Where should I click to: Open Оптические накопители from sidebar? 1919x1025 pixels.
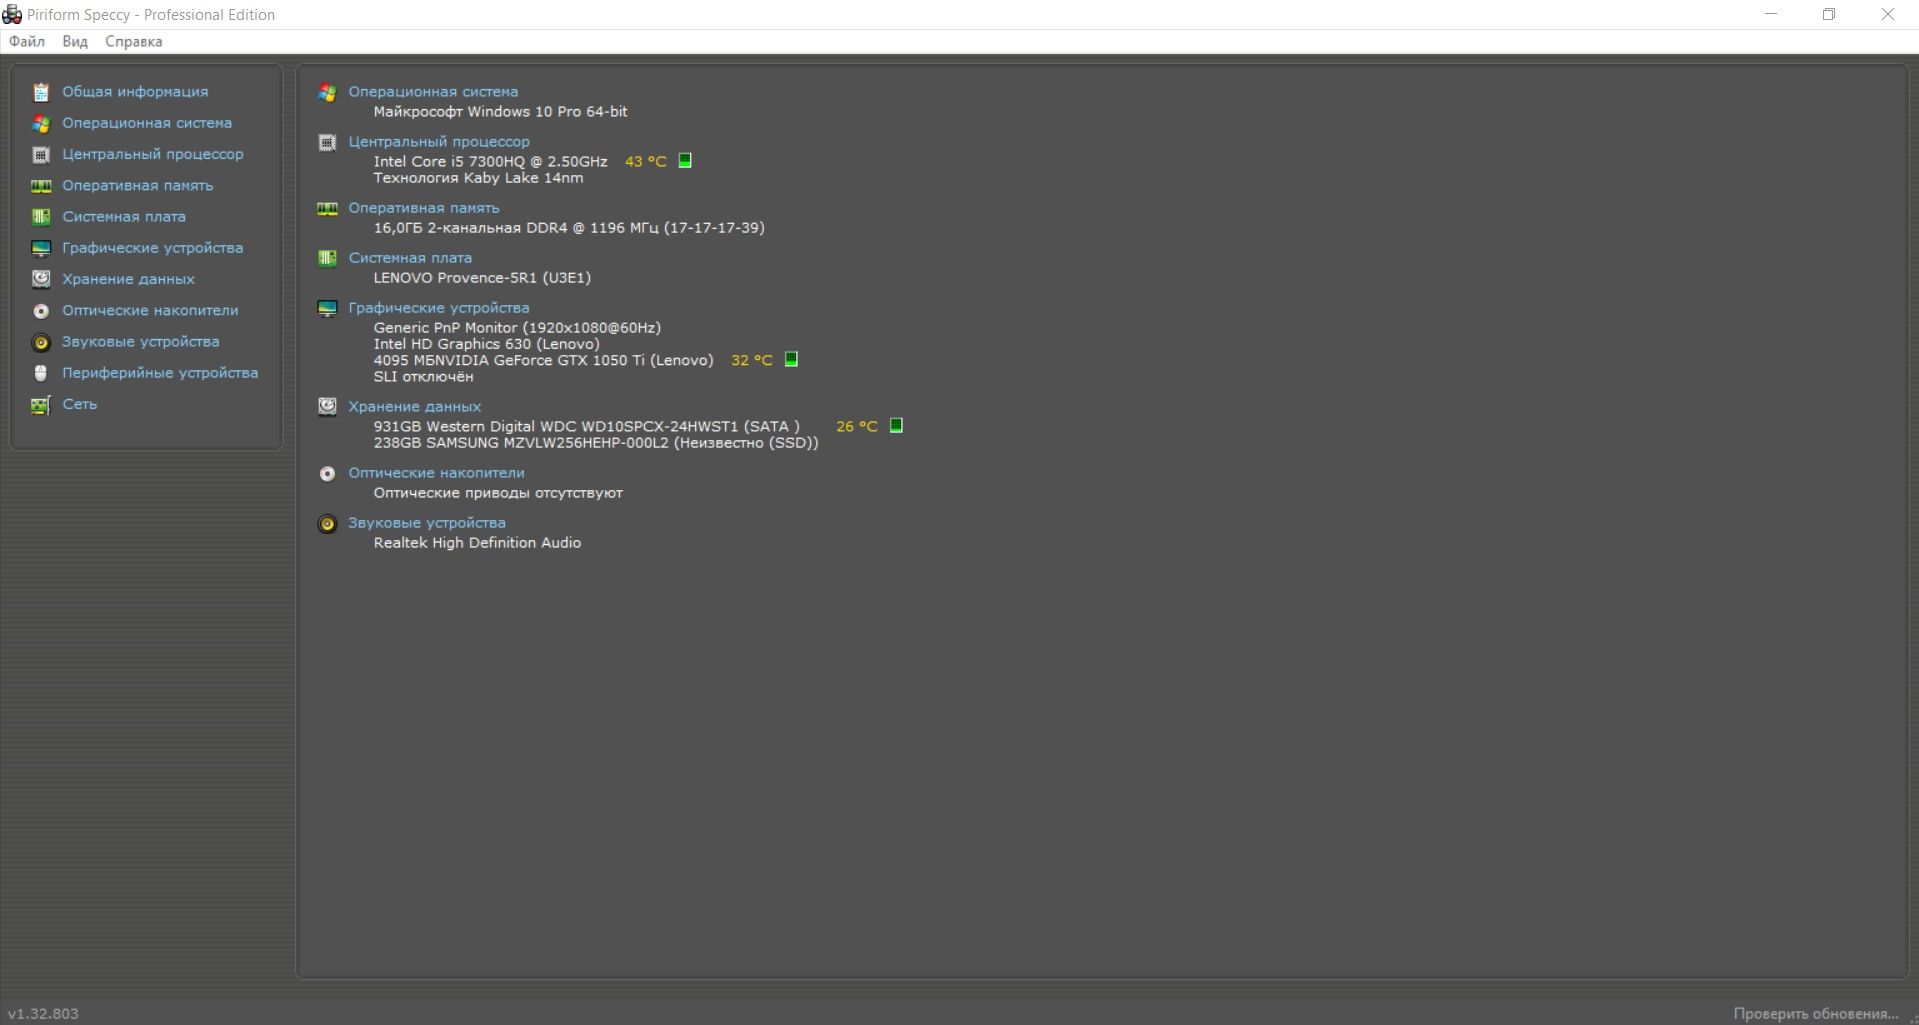tap(150, 310)
